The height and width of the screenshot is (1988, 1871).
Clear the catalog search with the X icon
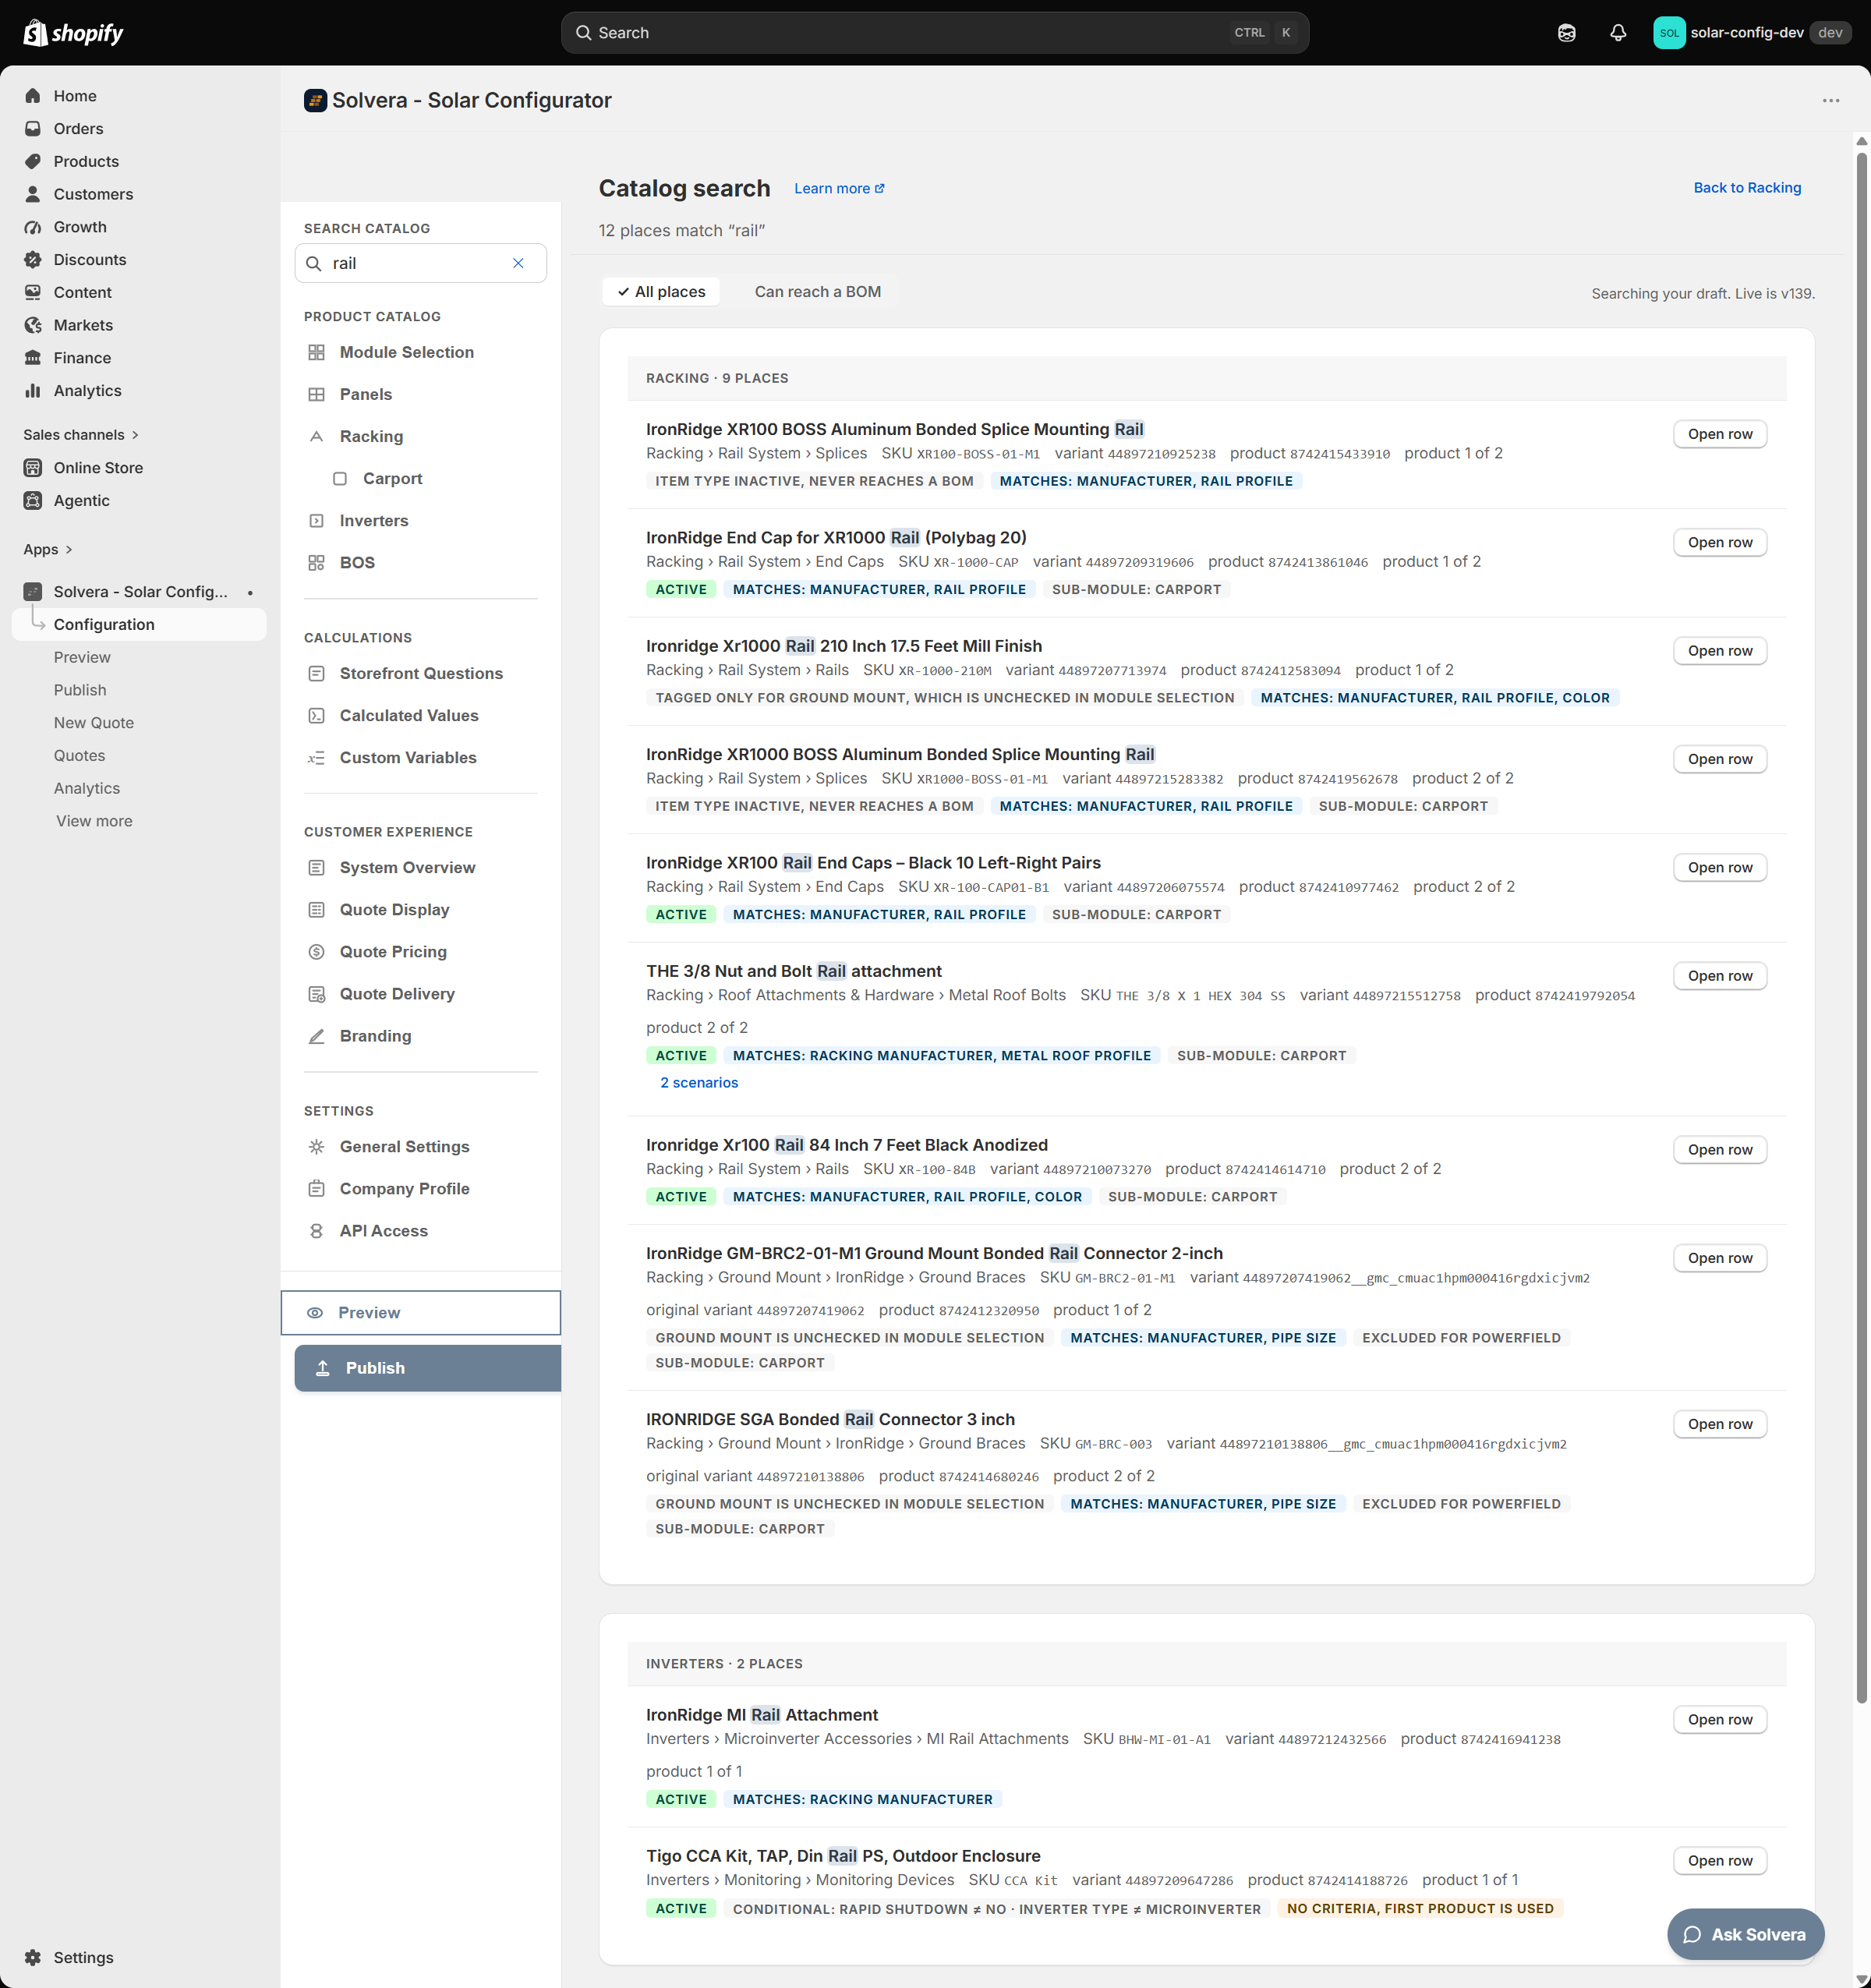518,263
